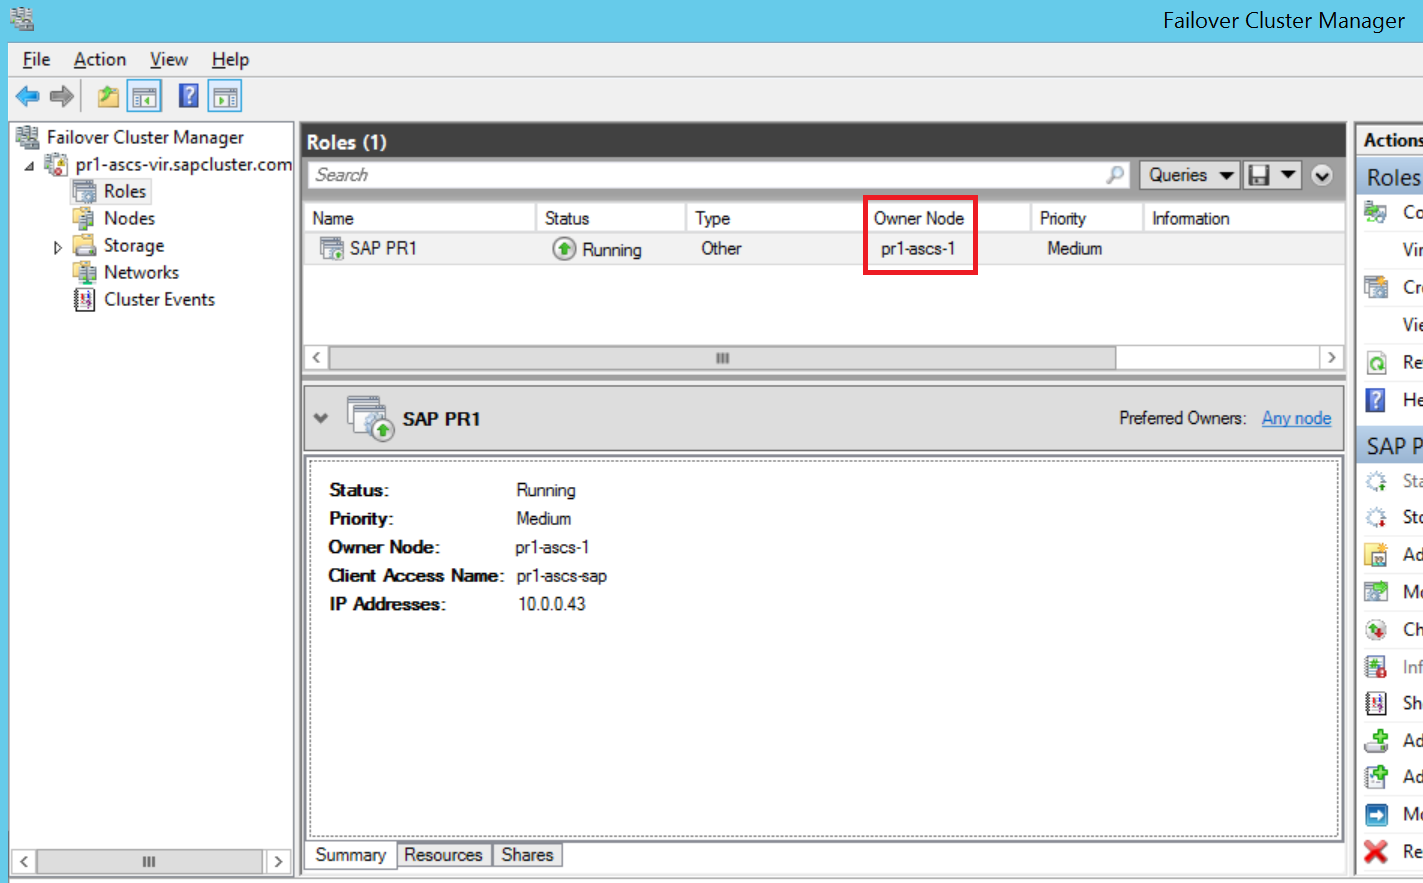Open the Help menu

tap(230, 59)
